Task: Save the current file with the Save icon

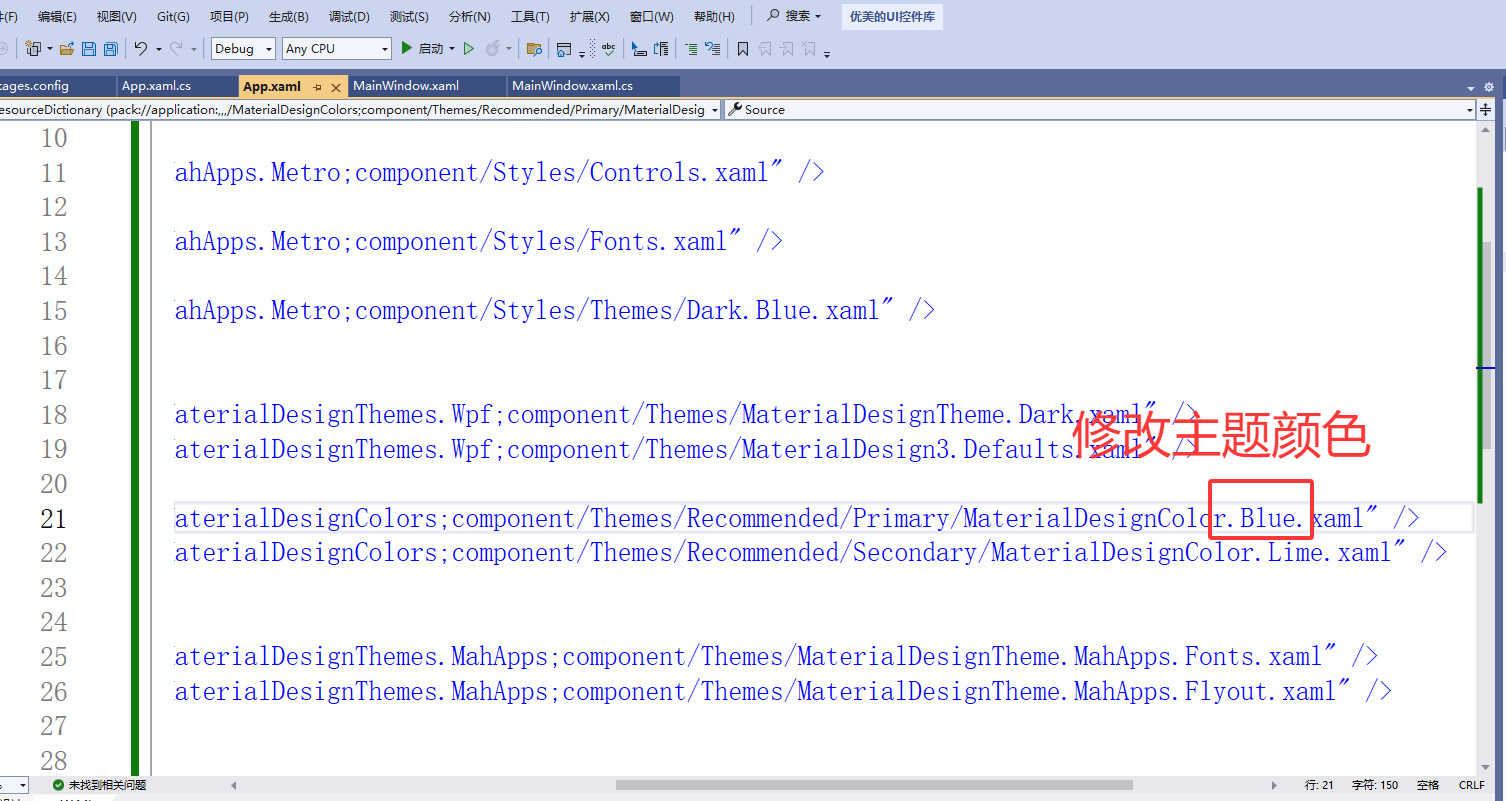Action: tap(89, 48)
